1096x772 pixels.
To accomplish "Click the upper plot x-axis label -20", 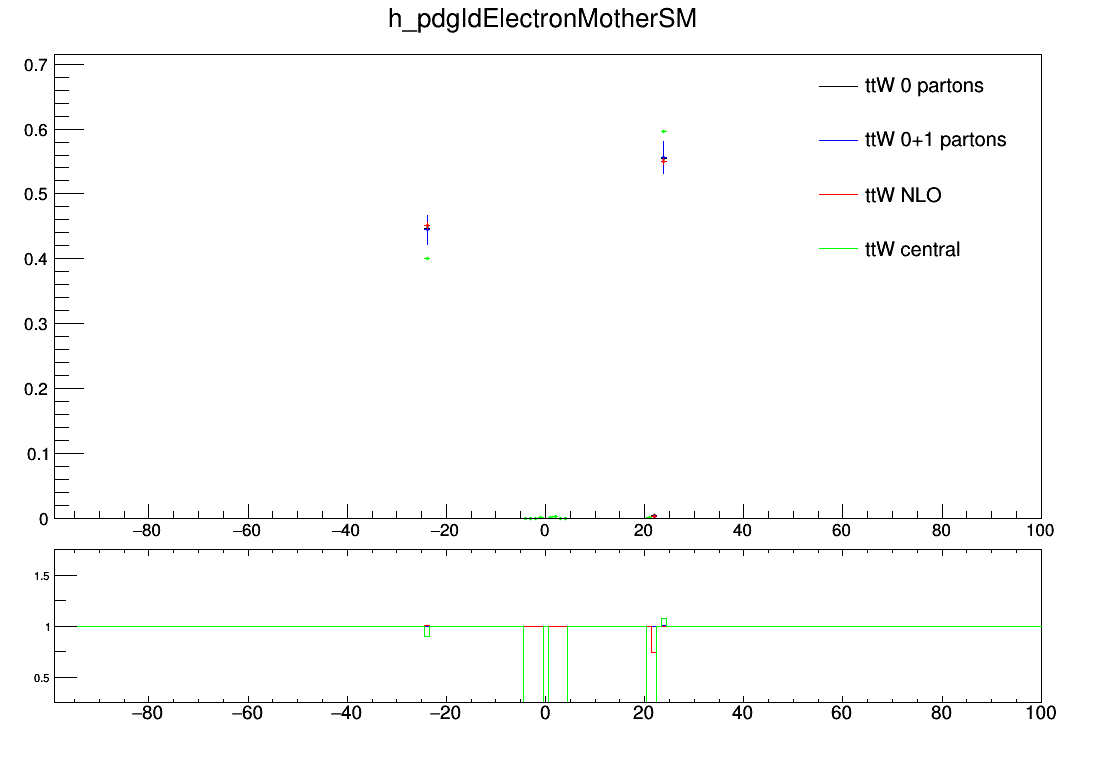I will point(445,531).
